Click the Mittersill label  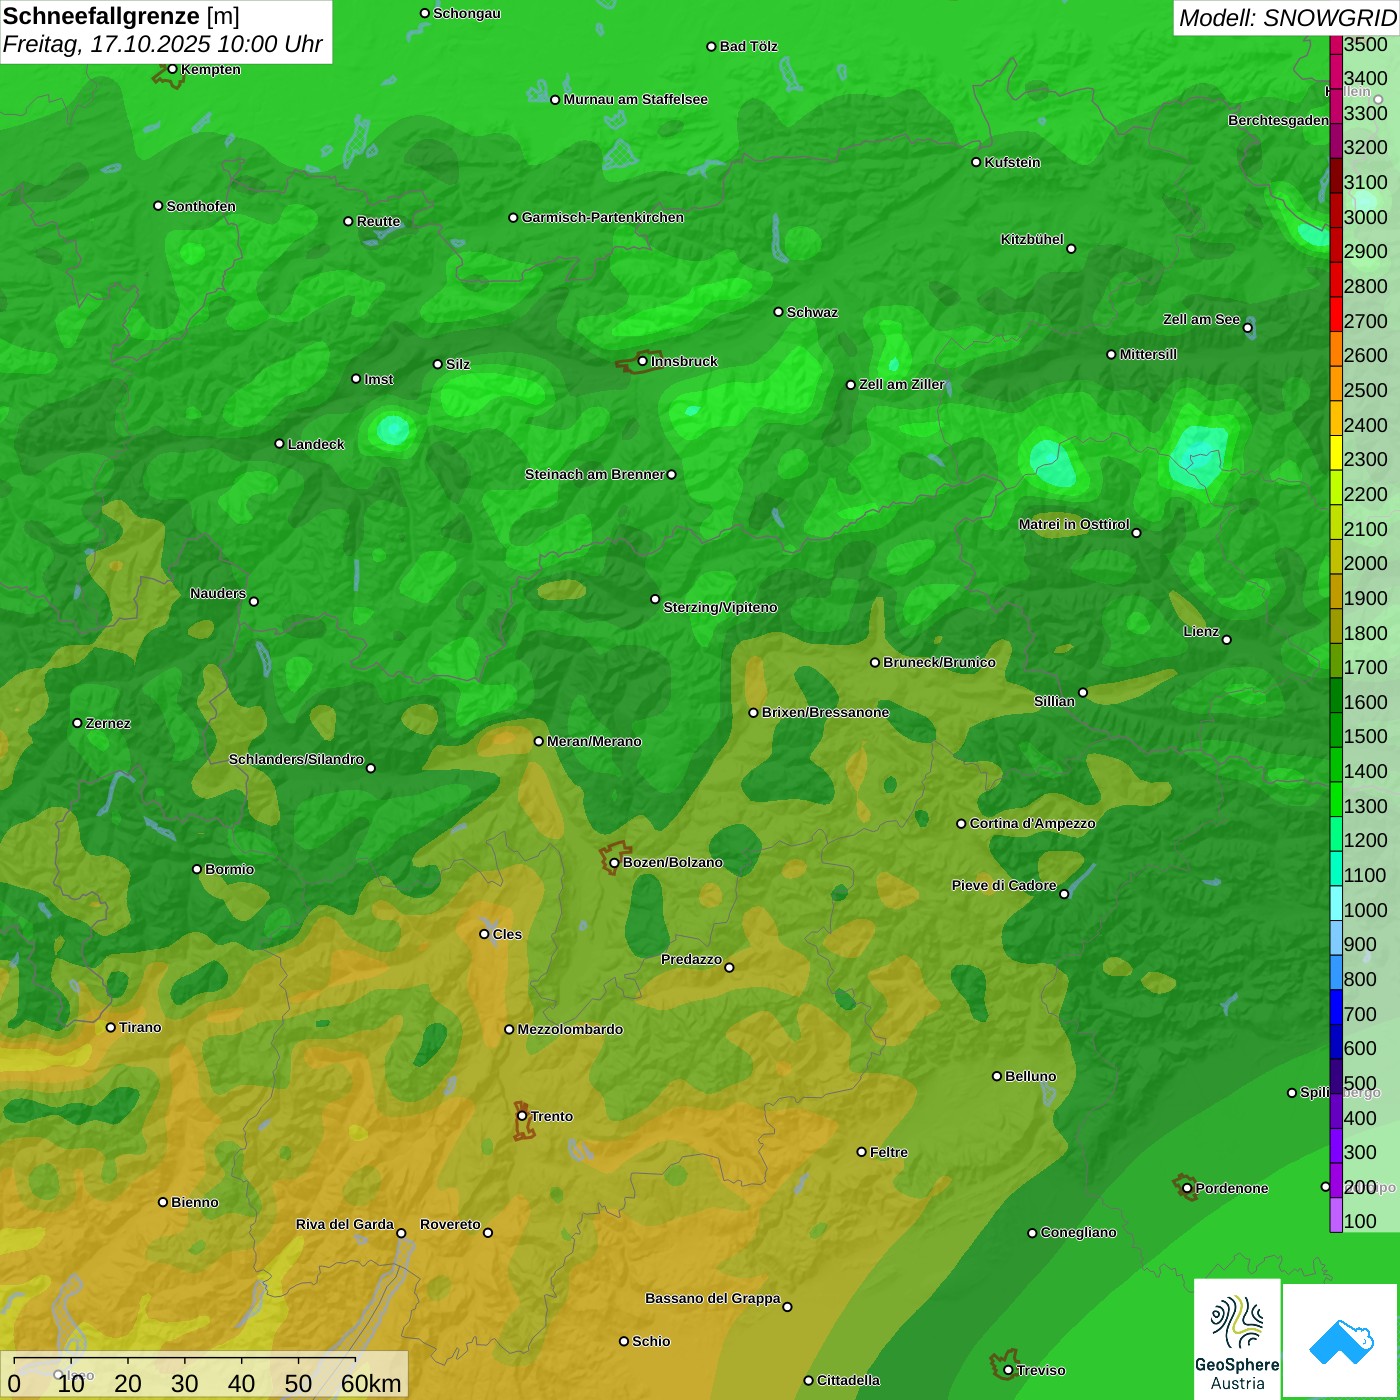click(1148, 354)
